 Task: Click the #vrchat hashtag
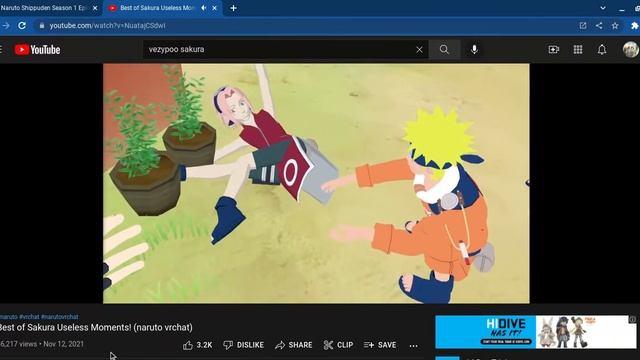[29, 317]
